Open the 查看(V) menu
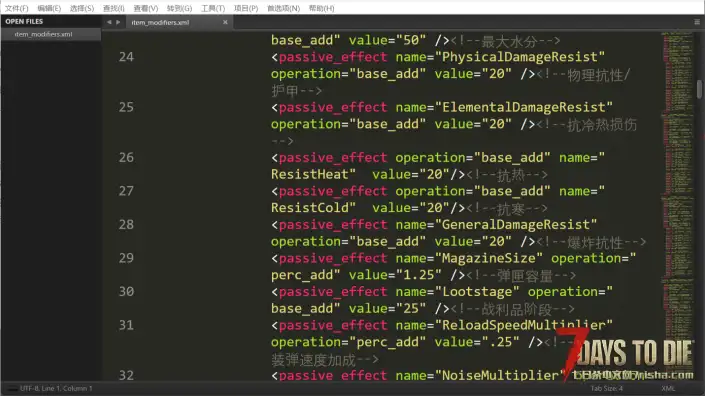Image resolution: width=705 pixels, height=396 pixels. pos(146,8)
